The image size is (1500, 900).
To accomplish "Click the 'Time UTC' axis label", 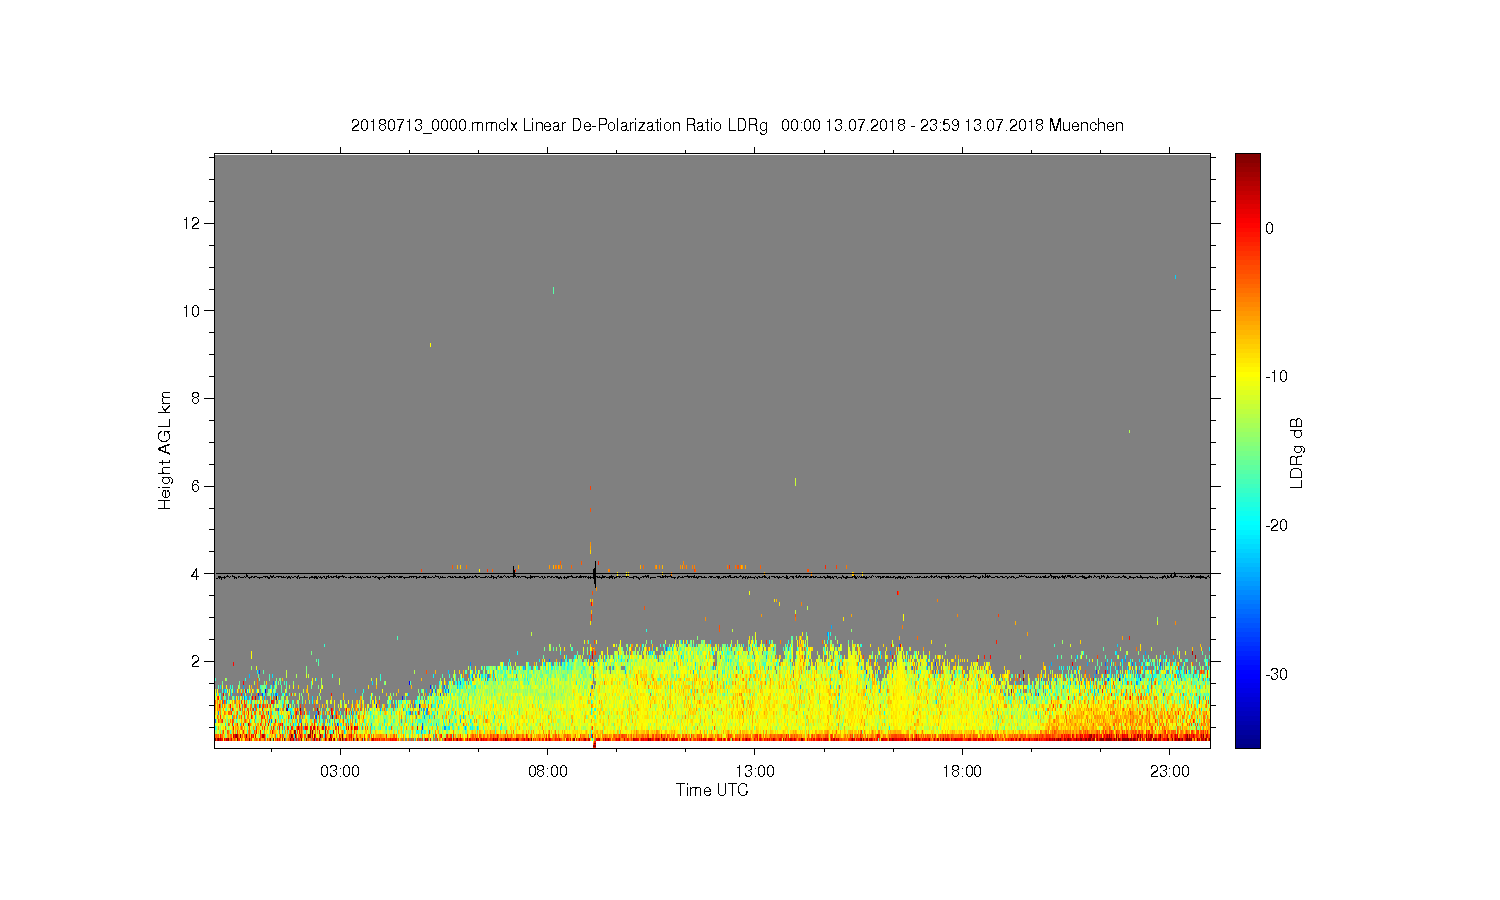I will [712, 790].
